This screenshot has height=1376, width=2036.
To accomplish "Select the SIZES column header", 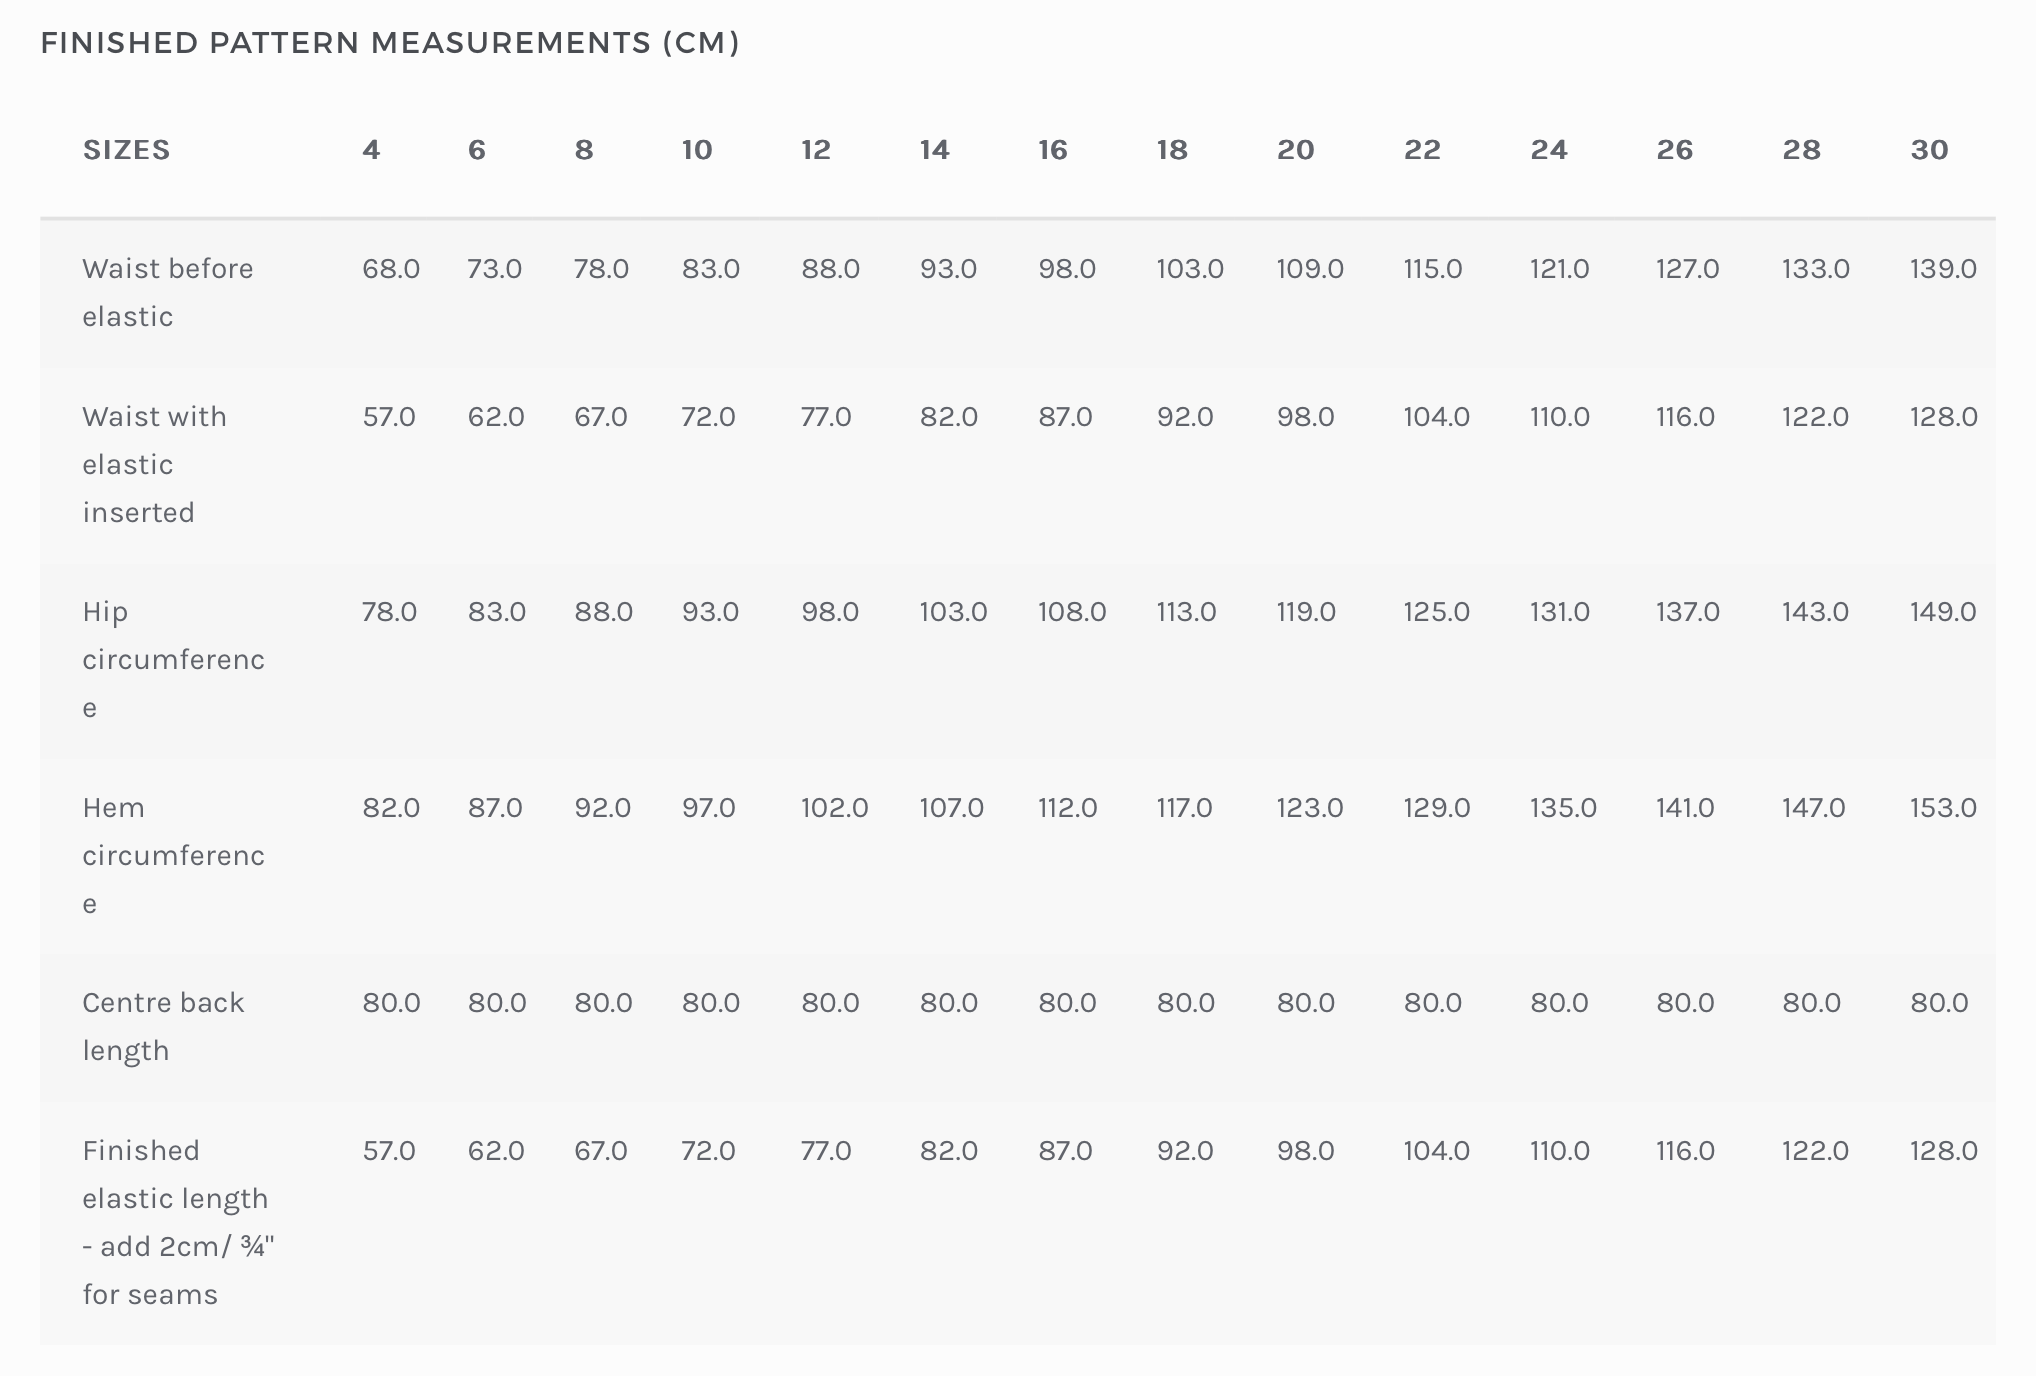I will [127, 150].
